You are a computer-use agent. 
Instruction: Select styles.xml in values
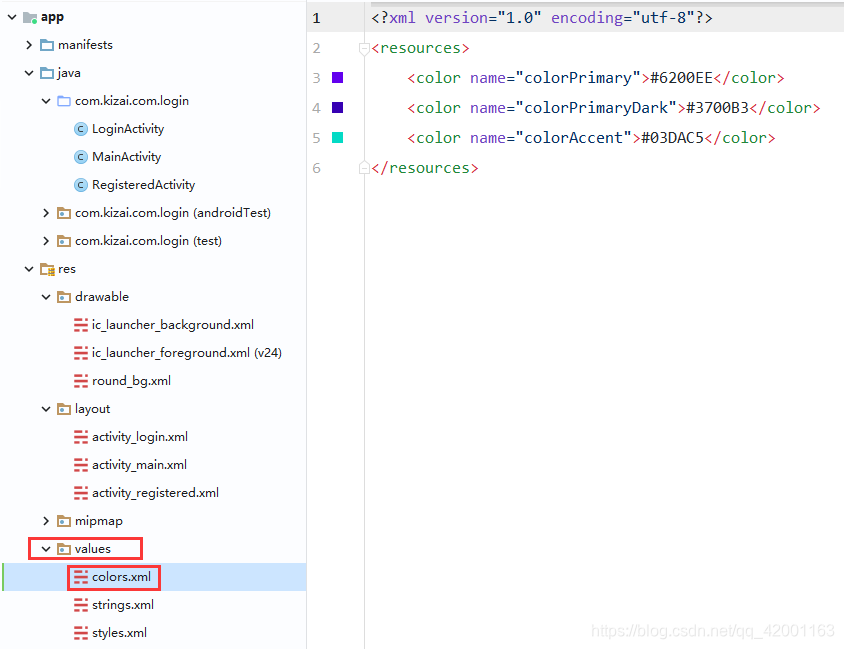pos(119,633)
